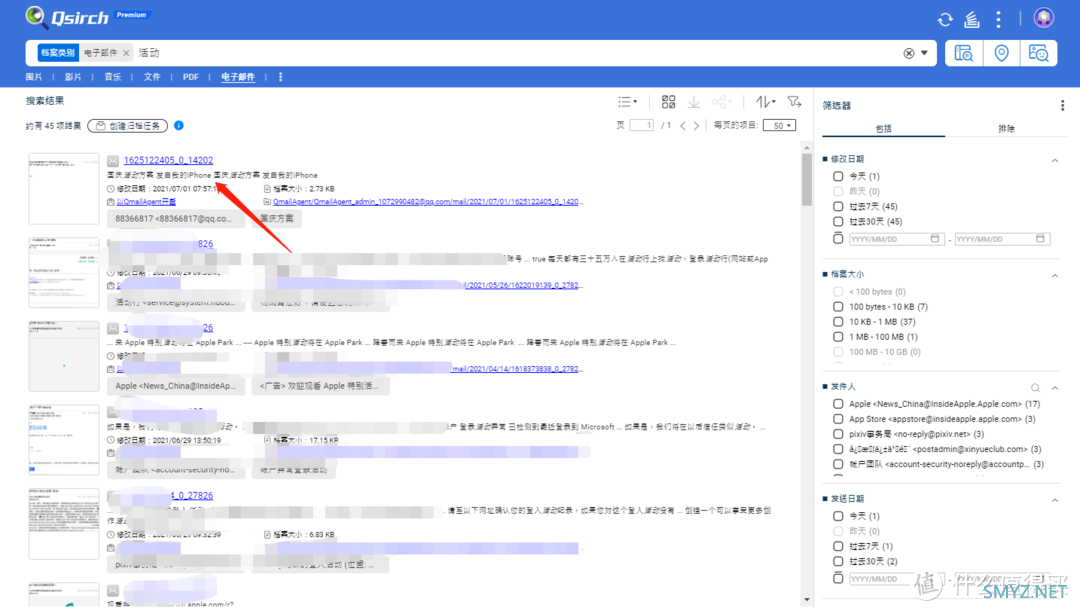Remove the 电子邮件 filter chip

(126, 53)
